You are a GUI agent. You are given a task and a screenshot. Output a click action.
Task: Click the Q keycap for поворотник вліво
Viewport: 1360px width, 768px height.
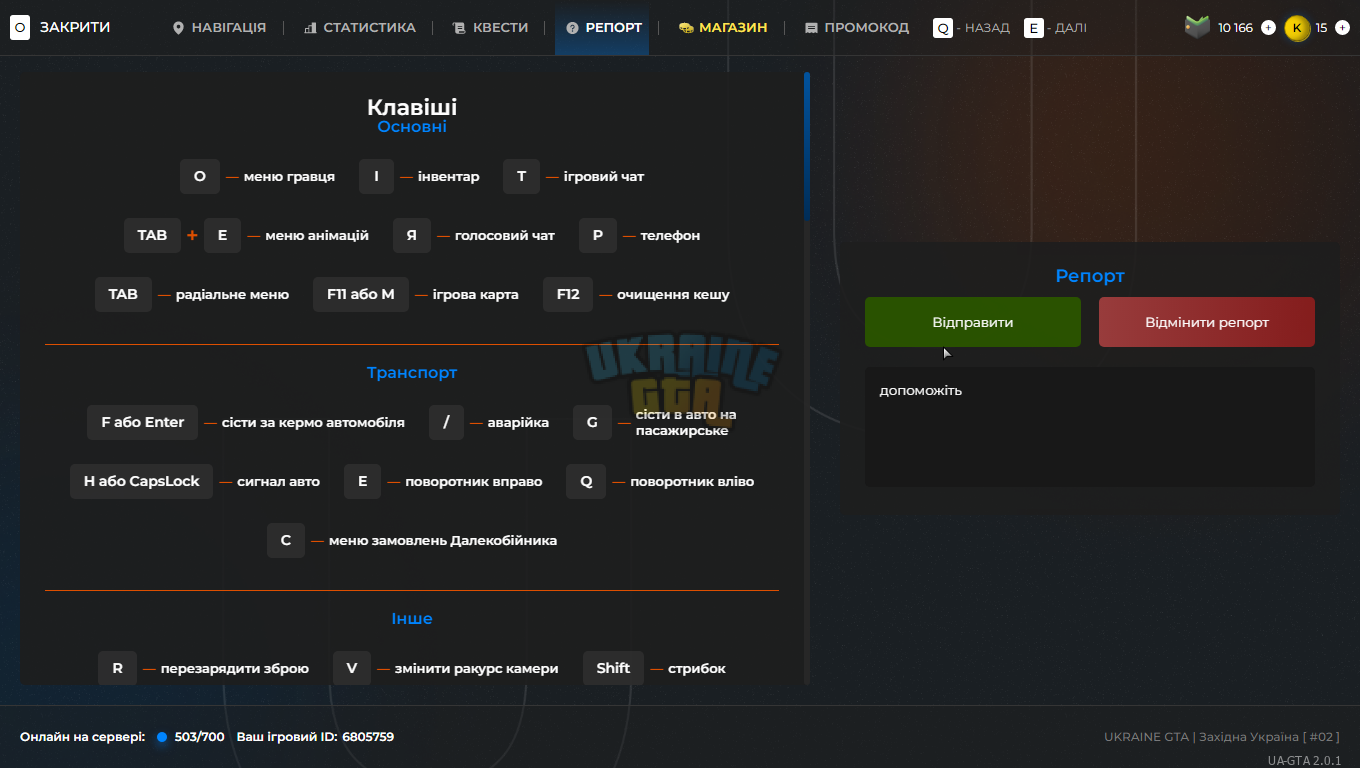coord(586,481)
